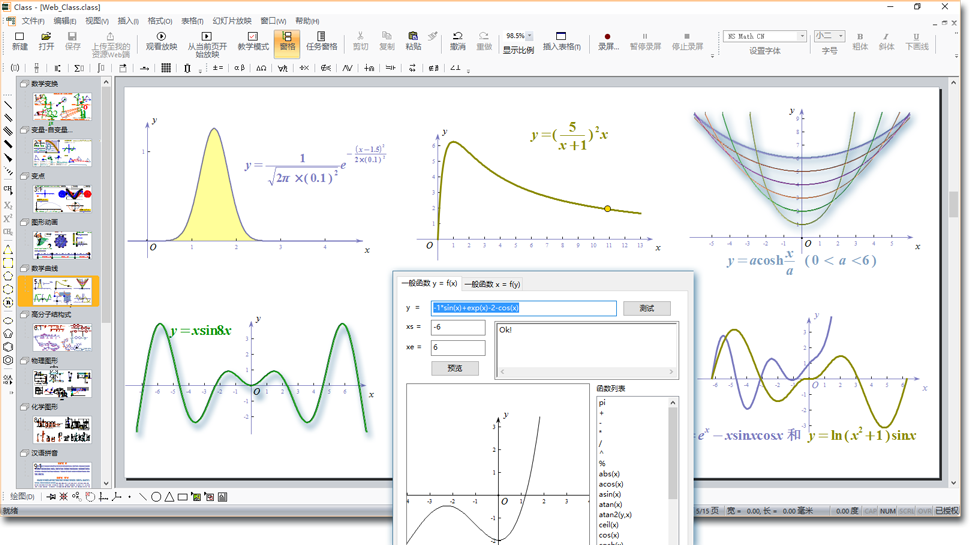
Task: Toggle 粗体 bold formatting
Action: (x=860, y=40)
